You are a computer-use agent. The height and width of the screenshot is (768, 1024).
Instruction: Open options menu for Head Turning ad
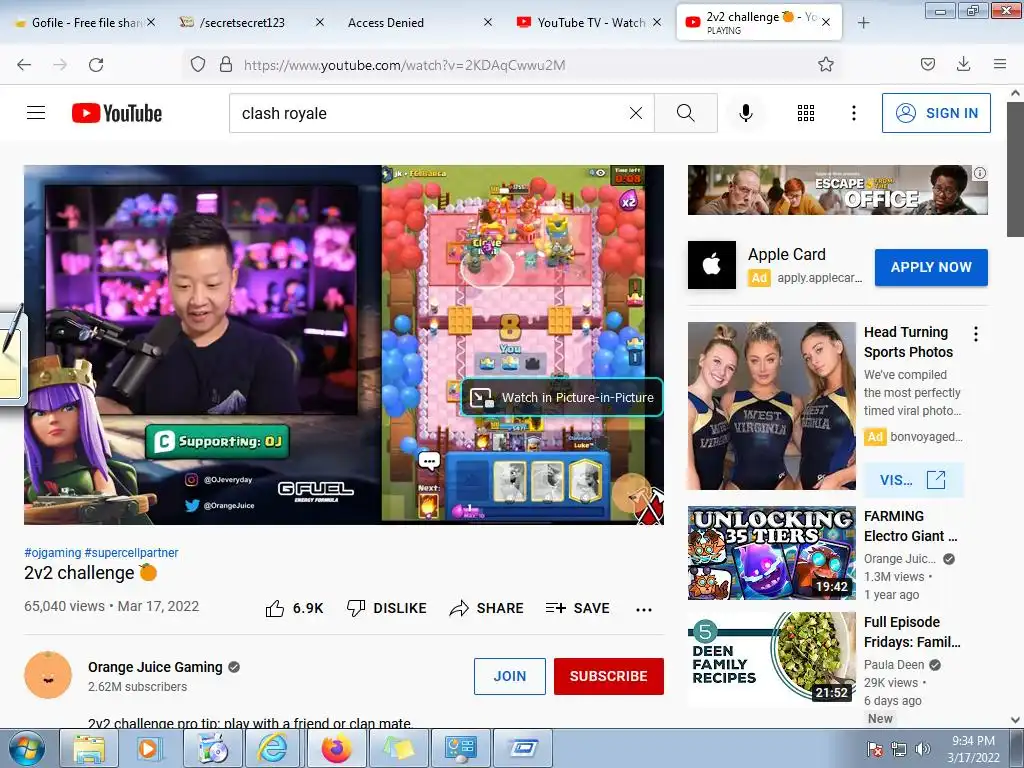click(x=976, y=334)
